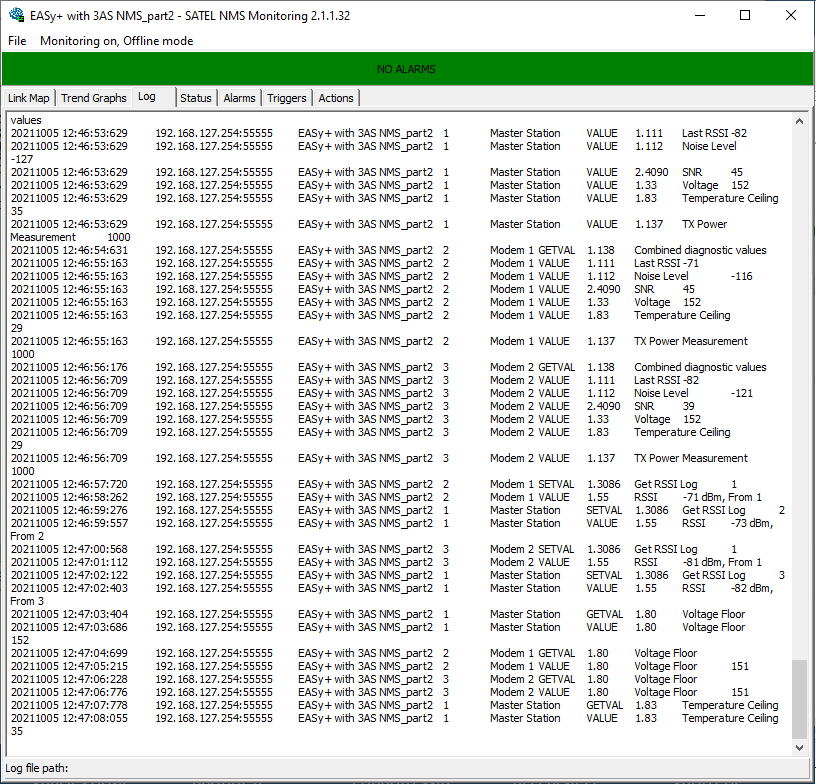816x784 pixels.
Task: Open the Actions tab
Action: (336, 98)
